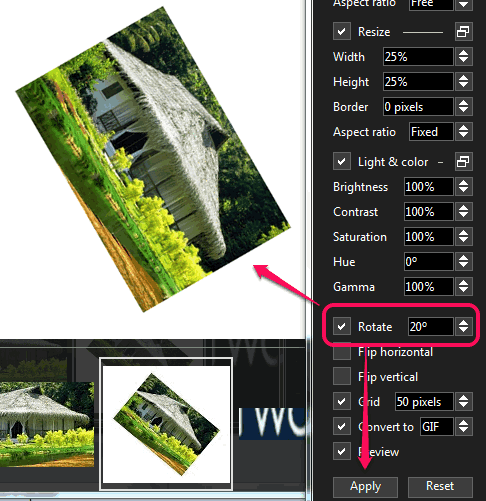Screen dimensions: 486x501
Task: Select the rotated house thumbnail
Action: pos(166,424)
